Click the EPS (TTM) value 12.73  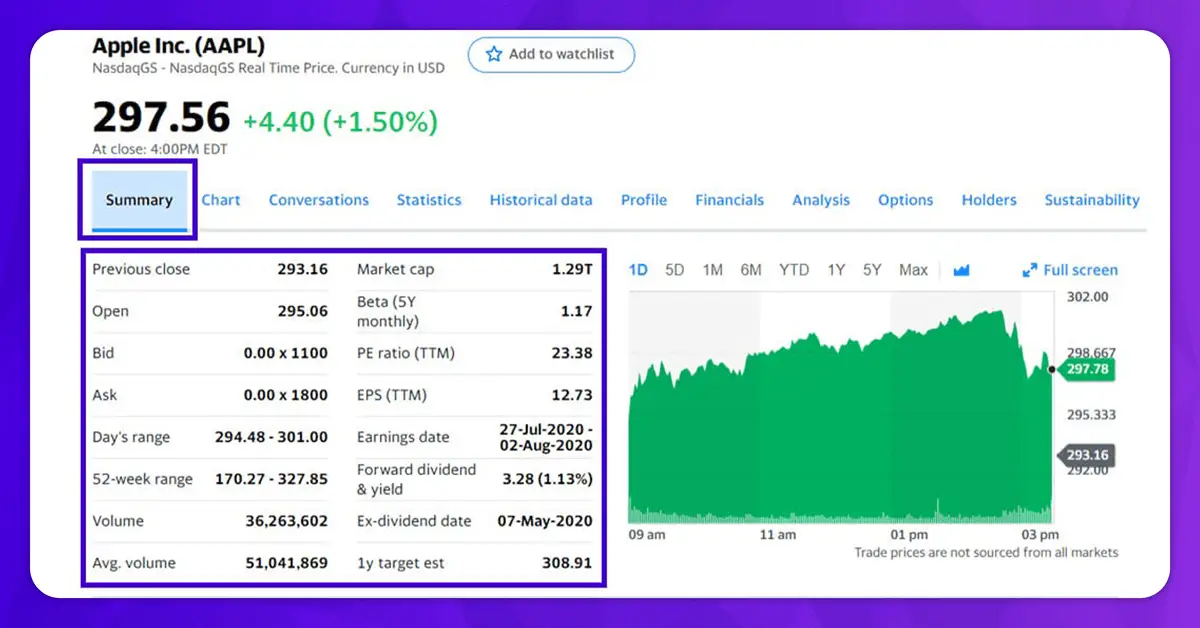tap(572, 395)
